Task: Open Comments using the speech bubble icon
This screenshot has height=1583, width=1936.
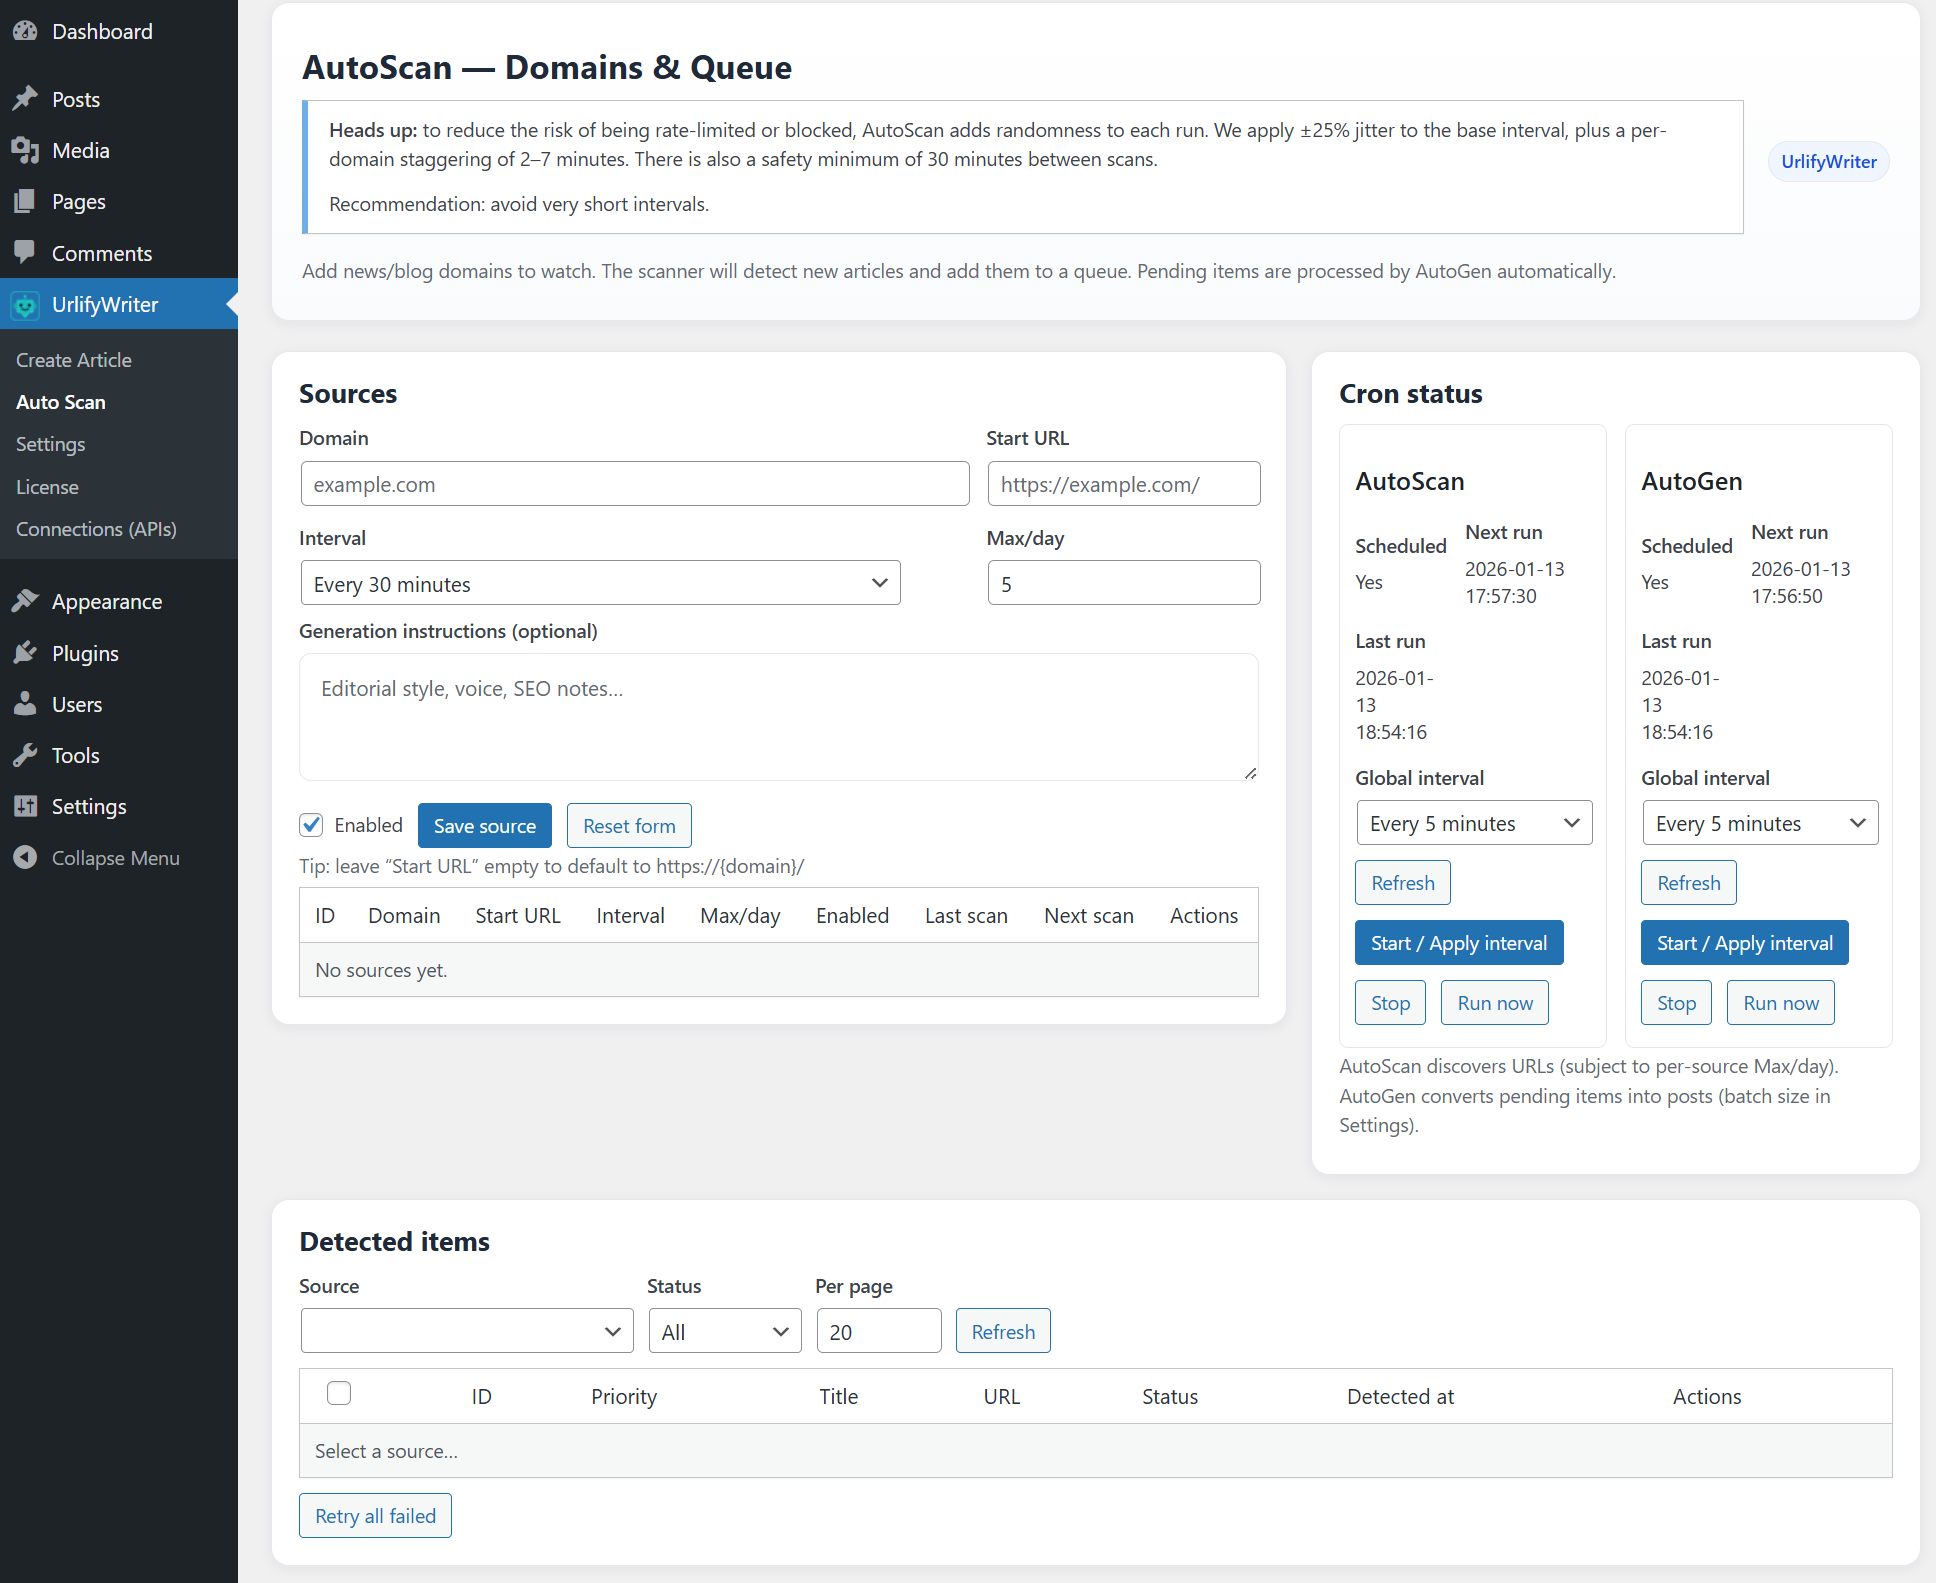Action: 26,253
